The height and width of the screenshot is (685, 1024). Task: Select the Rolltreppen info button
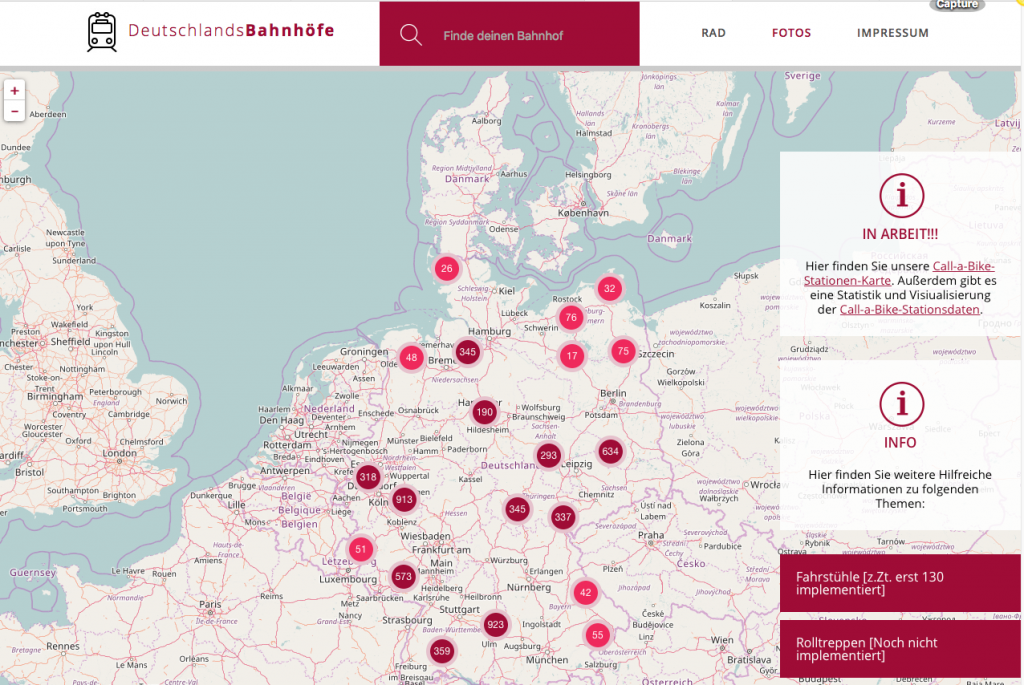[900, 649]
